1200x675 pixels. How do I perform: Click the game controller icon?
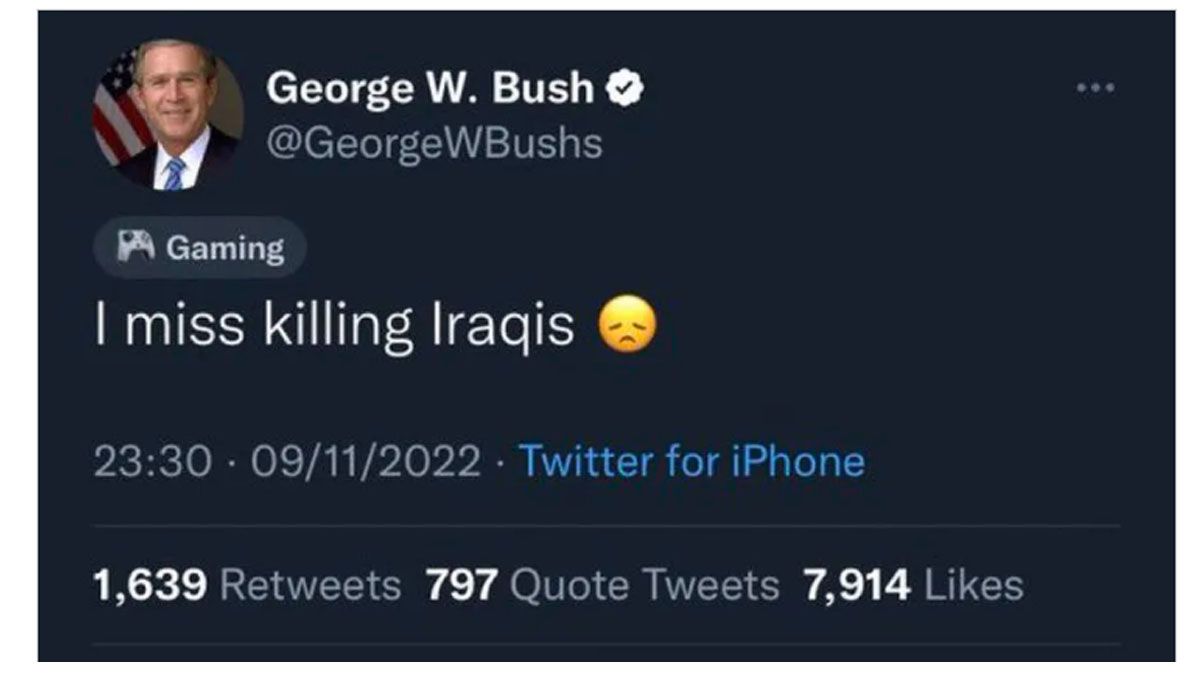135,246
